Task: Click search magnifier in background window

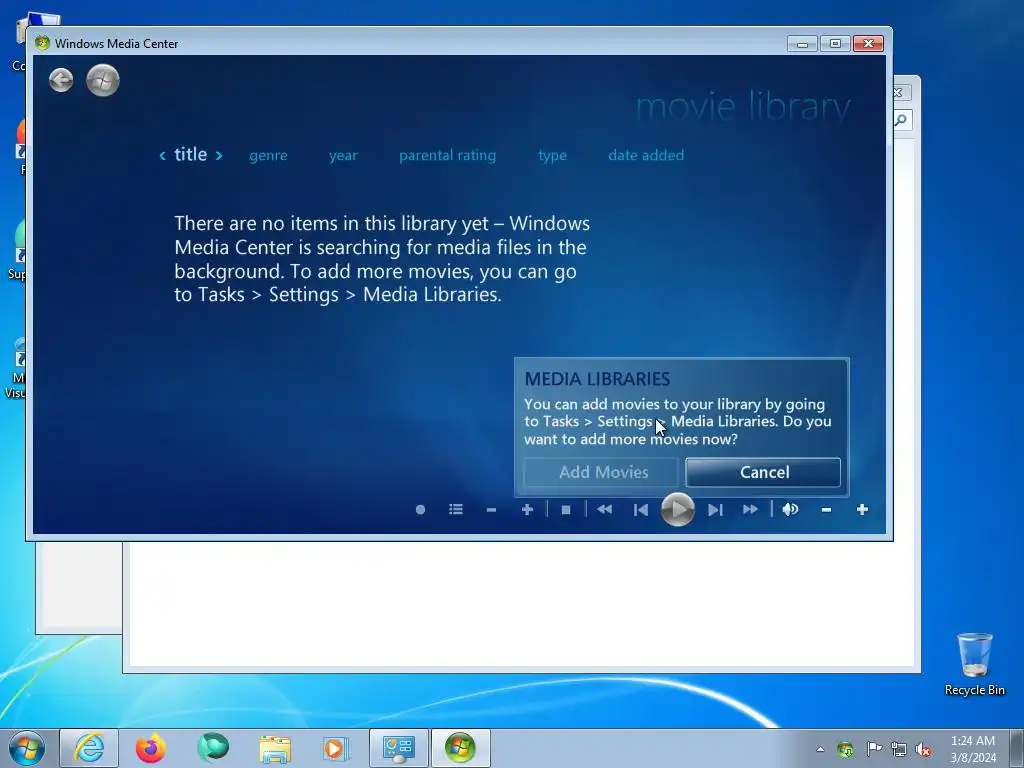Action: pyautogui.click(x=902, y=120)
